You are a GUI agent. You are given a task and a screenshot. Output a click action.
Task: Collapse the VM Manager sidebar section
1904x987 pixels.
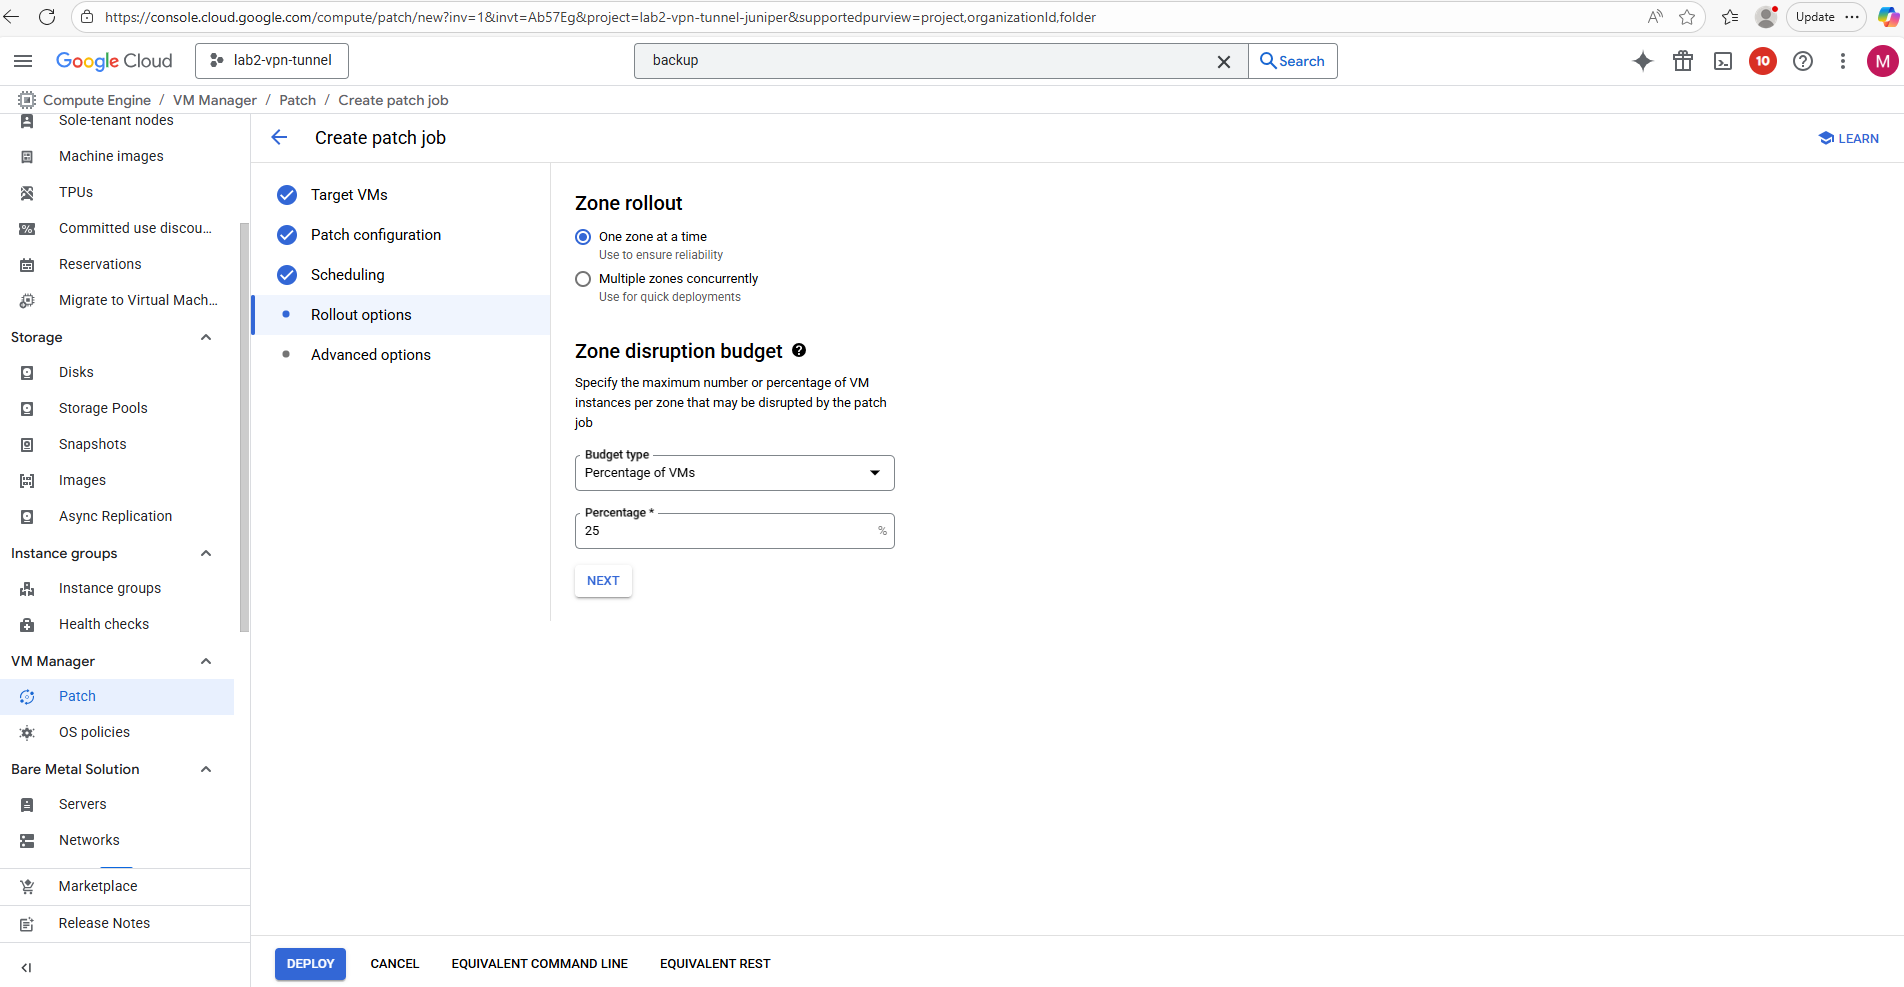click(x=206, y=661)
